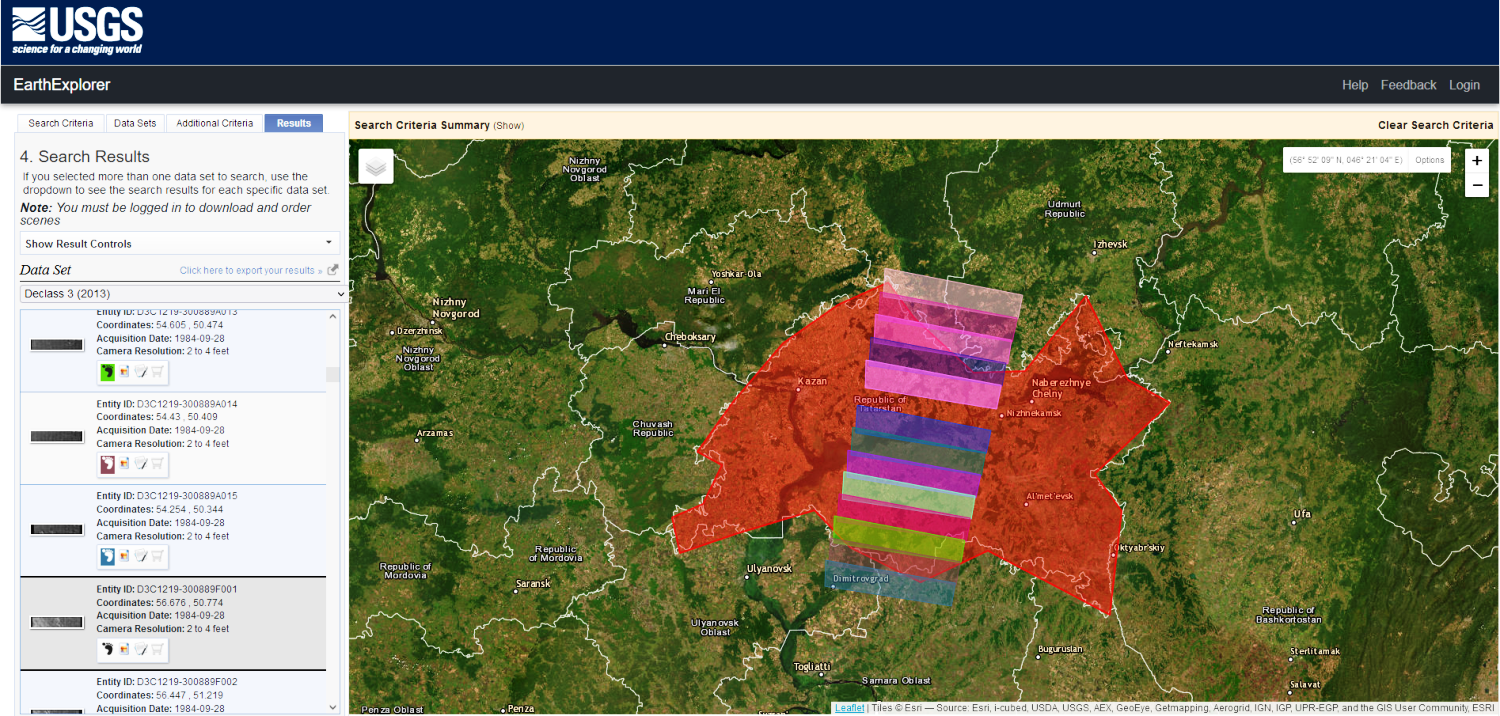Screen dimensions: 1500x716
Task: Expand Show Result Controls dropdown
Action: click(x=180, y=243)
